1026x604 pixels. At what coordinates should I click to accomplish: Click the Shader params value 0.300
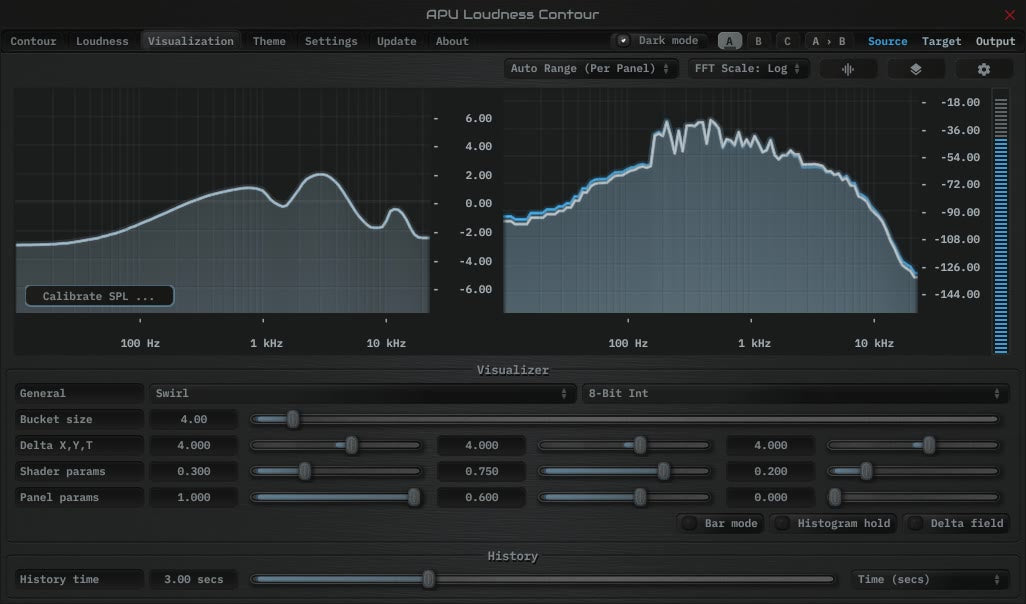193,471
